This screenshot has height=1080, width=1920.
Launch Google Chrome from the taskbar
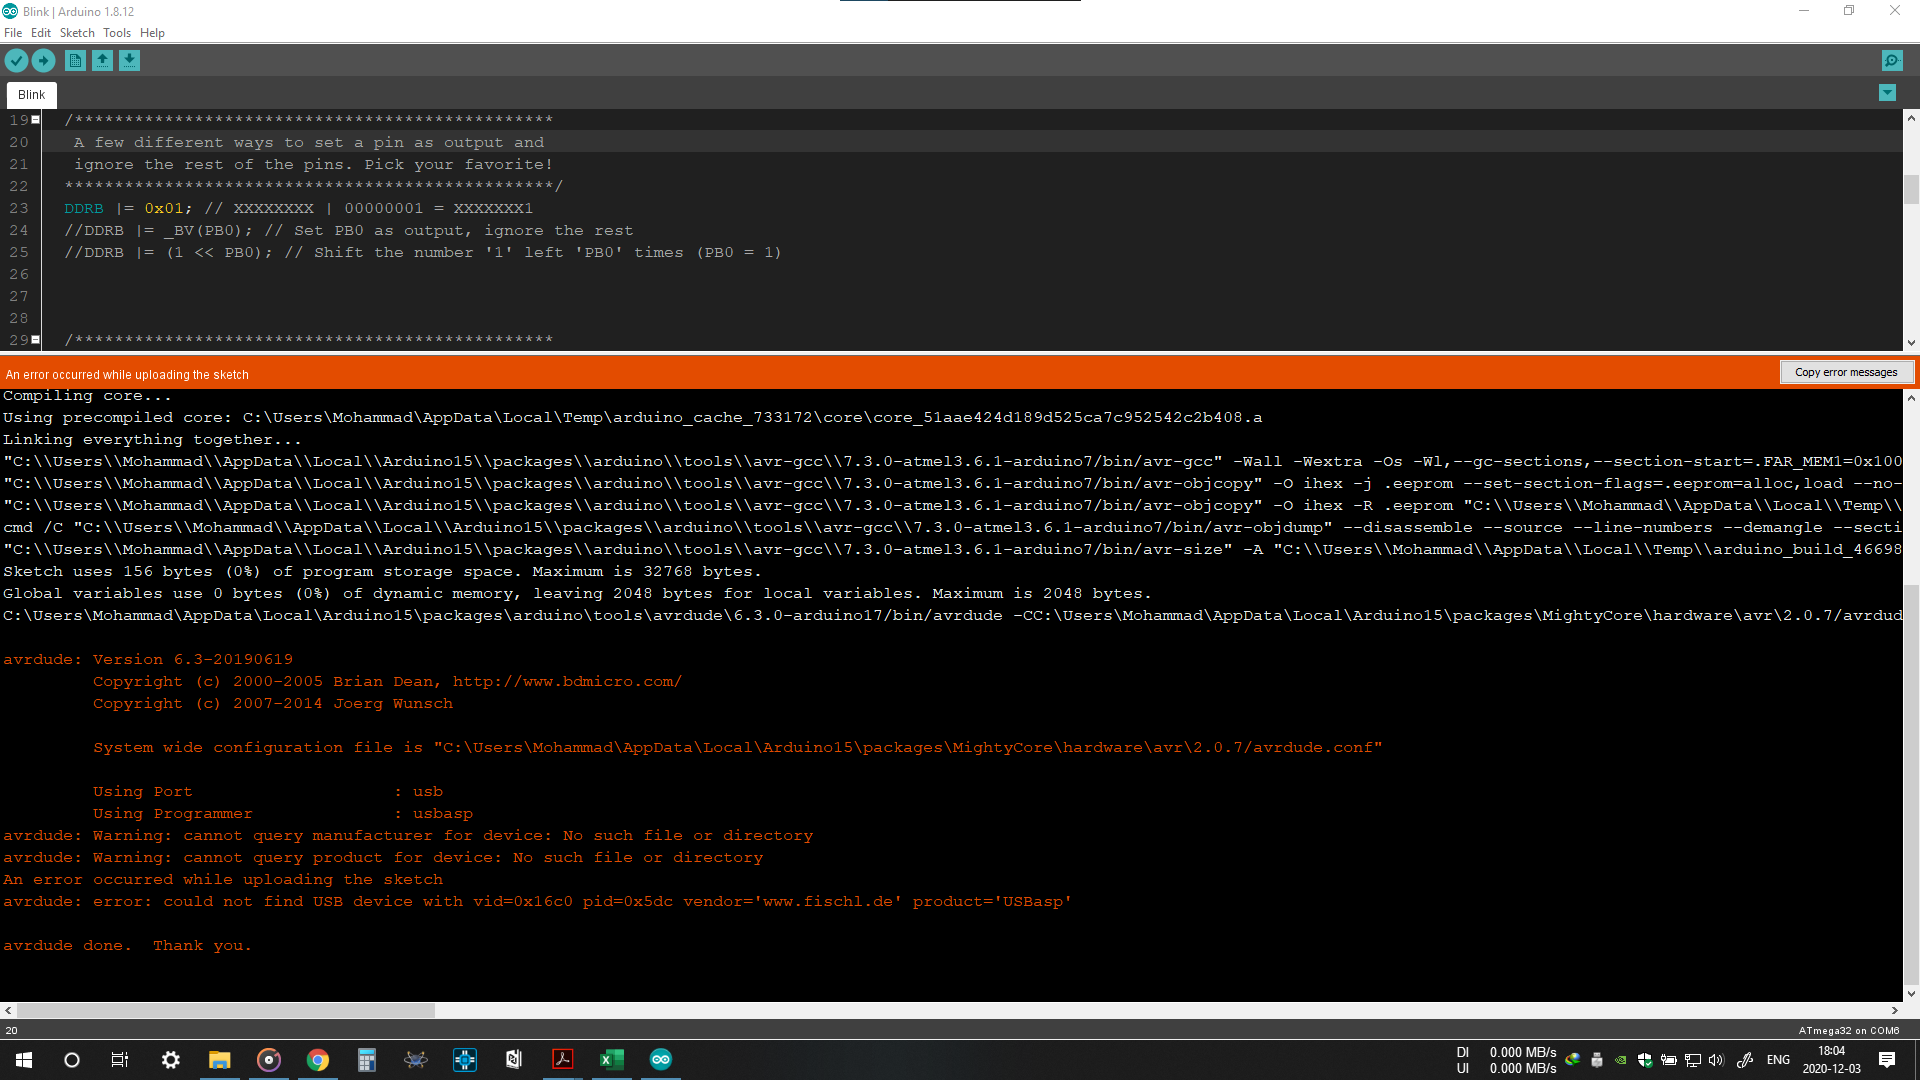pos(318,1060)
